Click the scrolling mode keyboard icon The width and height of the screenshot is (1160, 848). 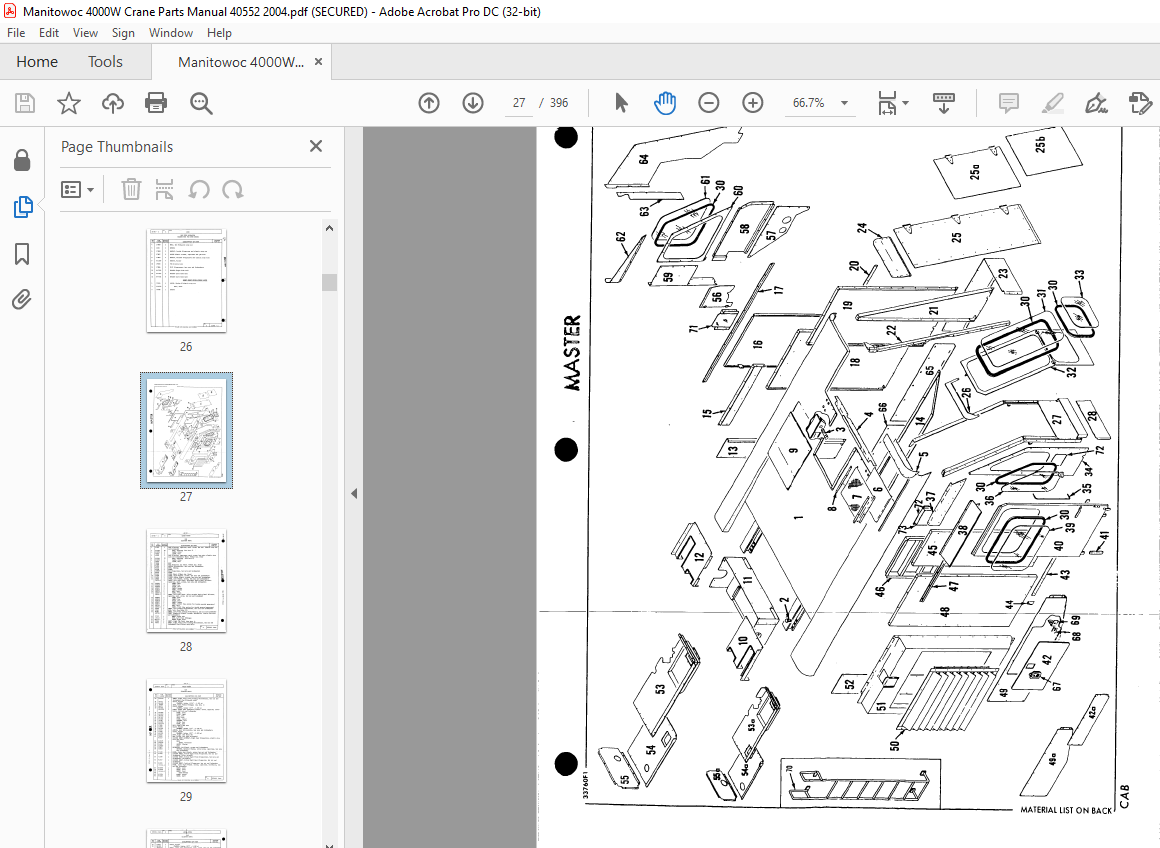tap(943, 103)
